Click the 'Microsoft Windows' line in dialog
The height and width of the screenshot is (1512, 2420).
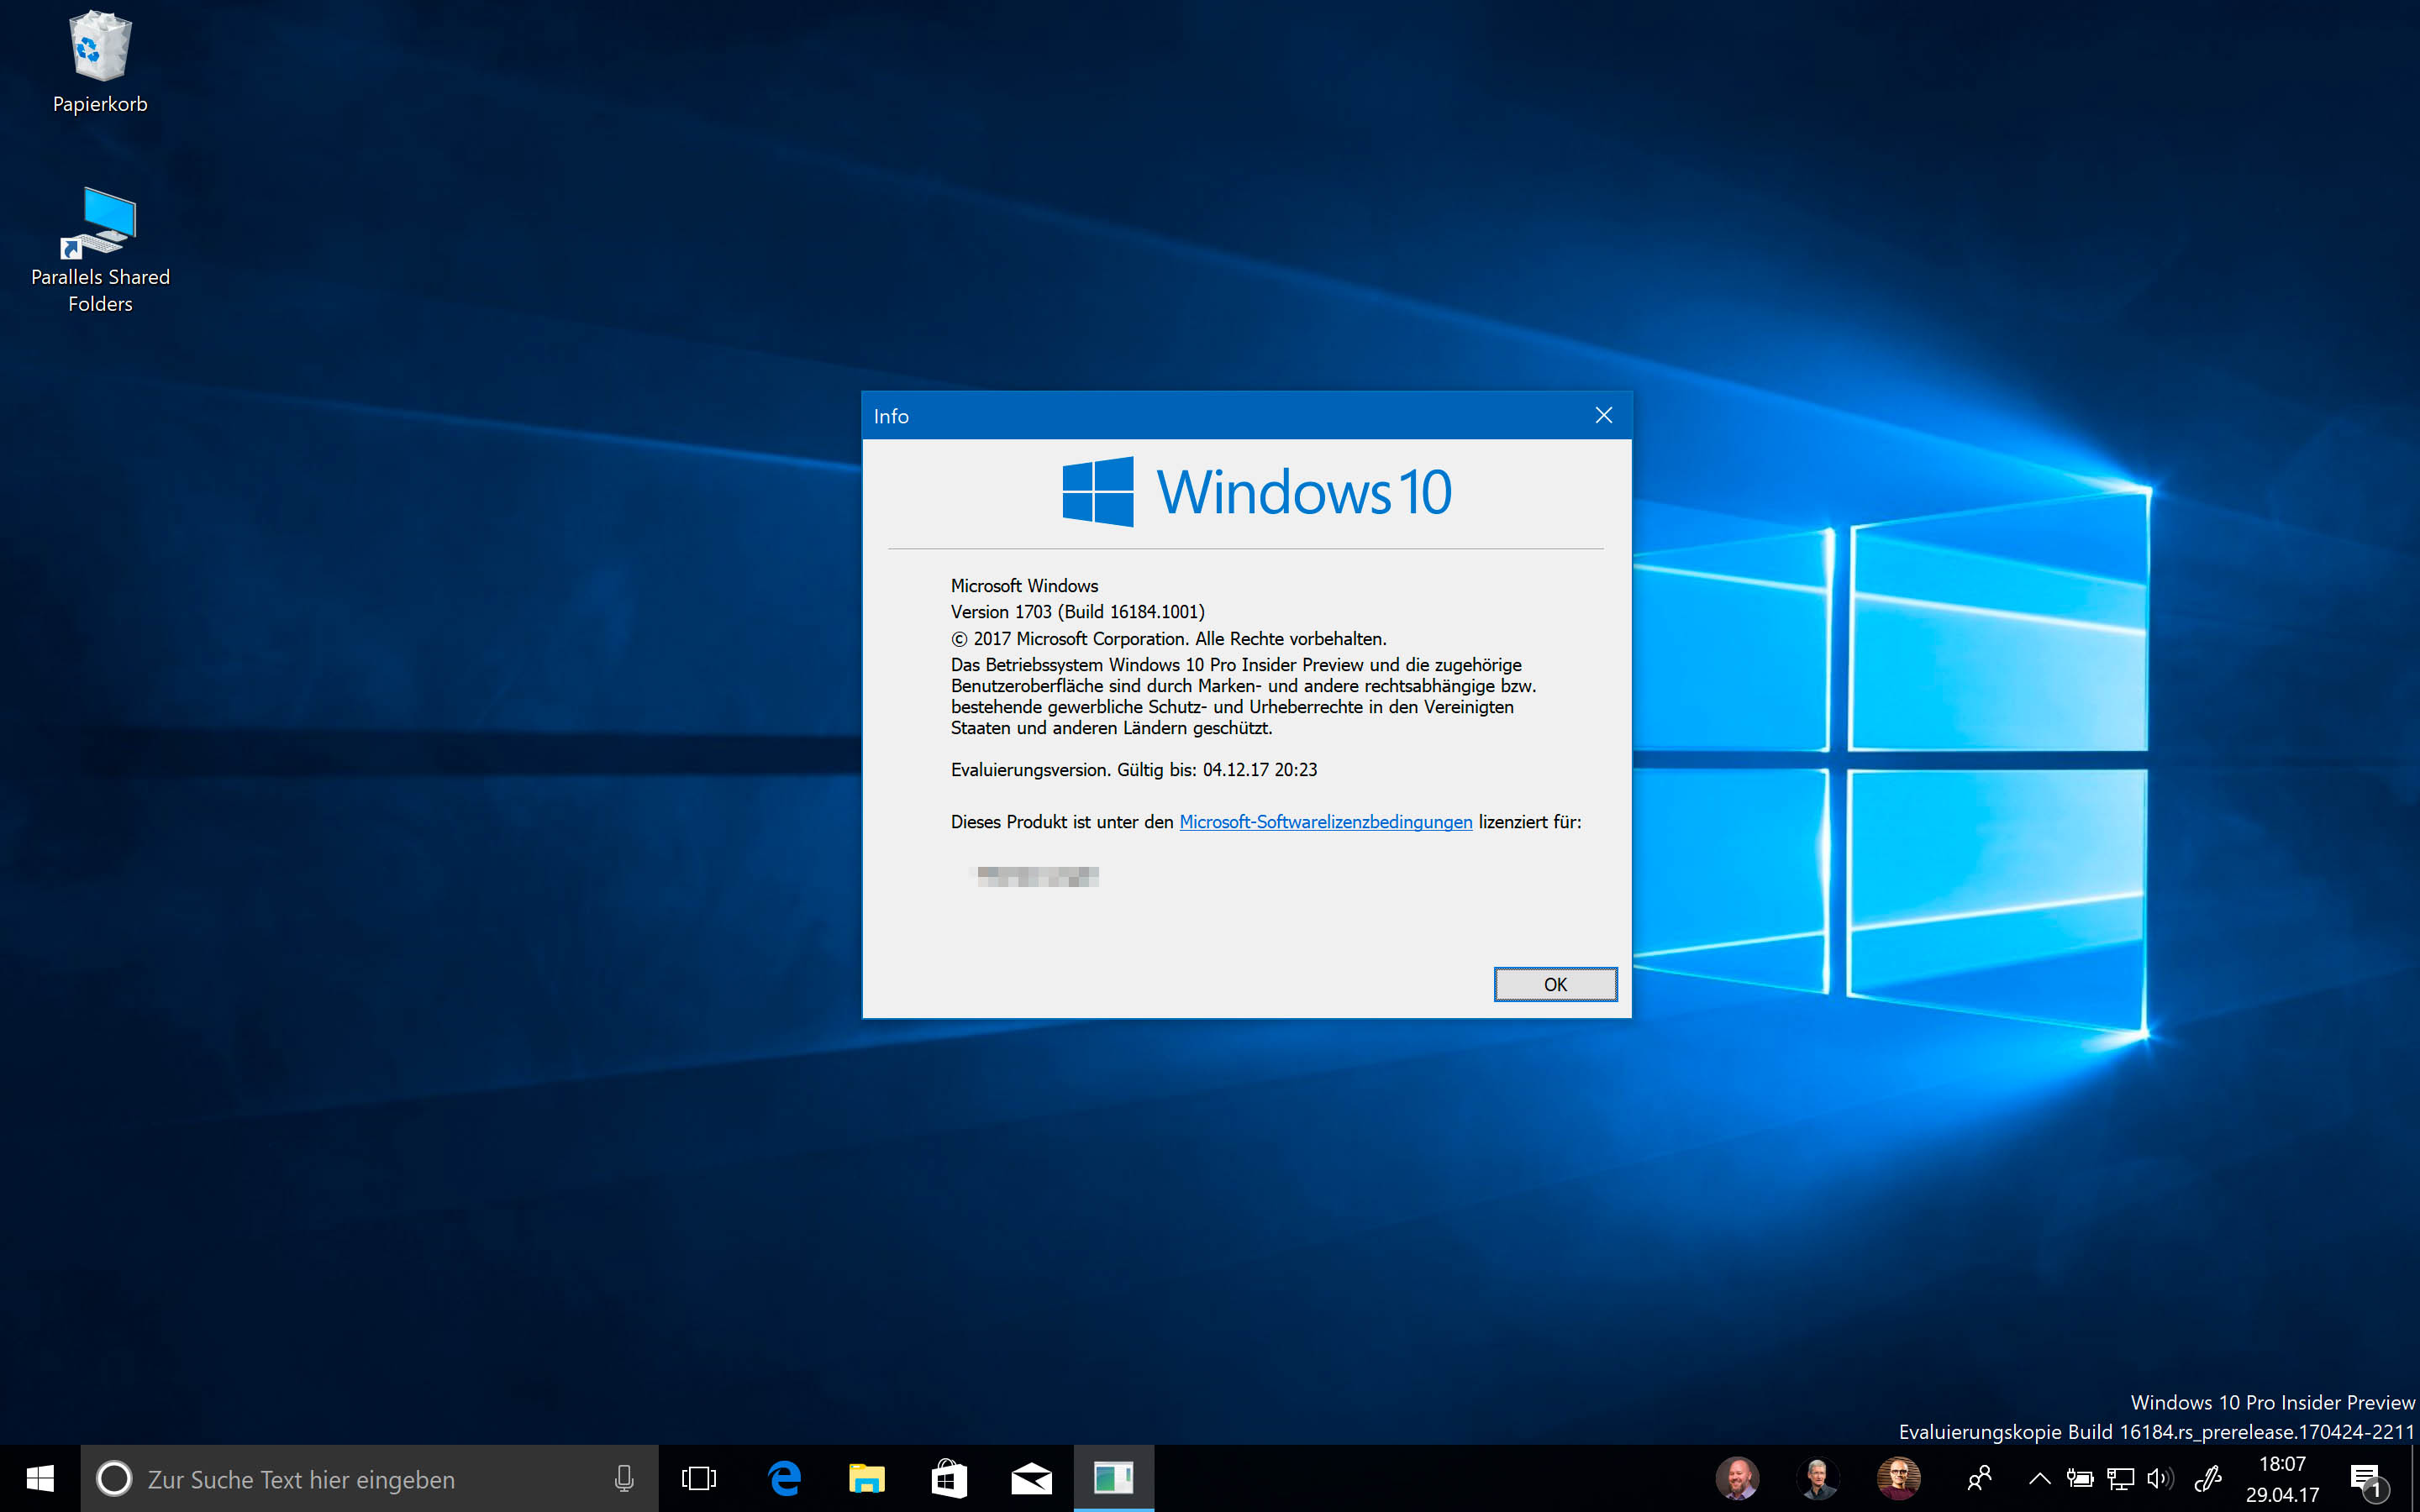1024,586
